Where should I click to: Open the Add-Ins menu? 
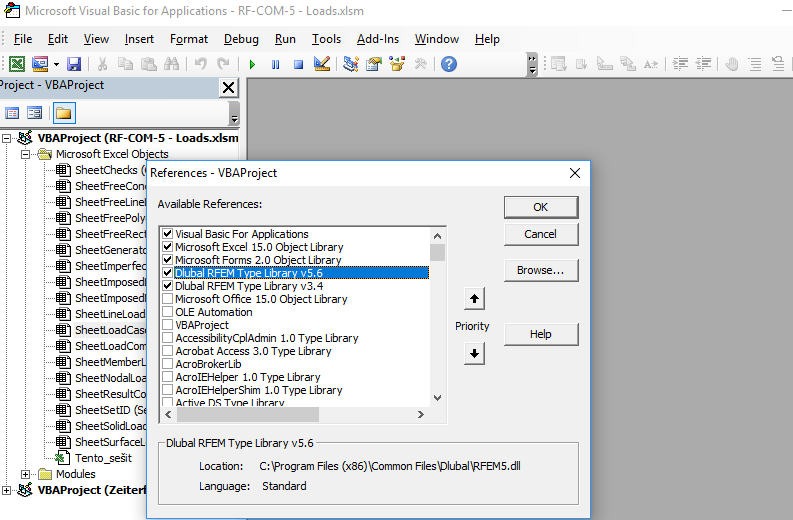(378, 39)
